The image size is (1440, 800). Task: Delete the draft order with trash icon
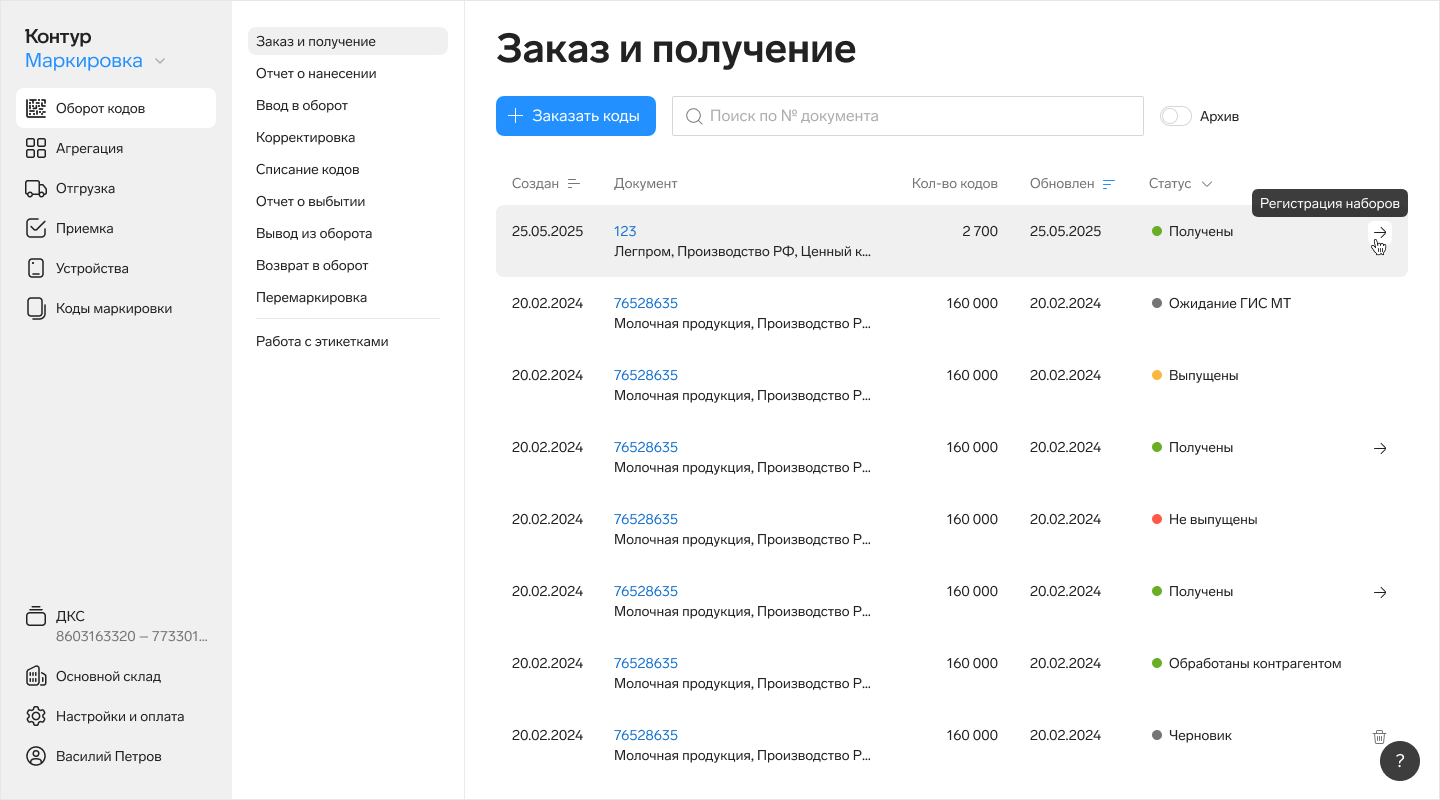[x=1379, y=736]
